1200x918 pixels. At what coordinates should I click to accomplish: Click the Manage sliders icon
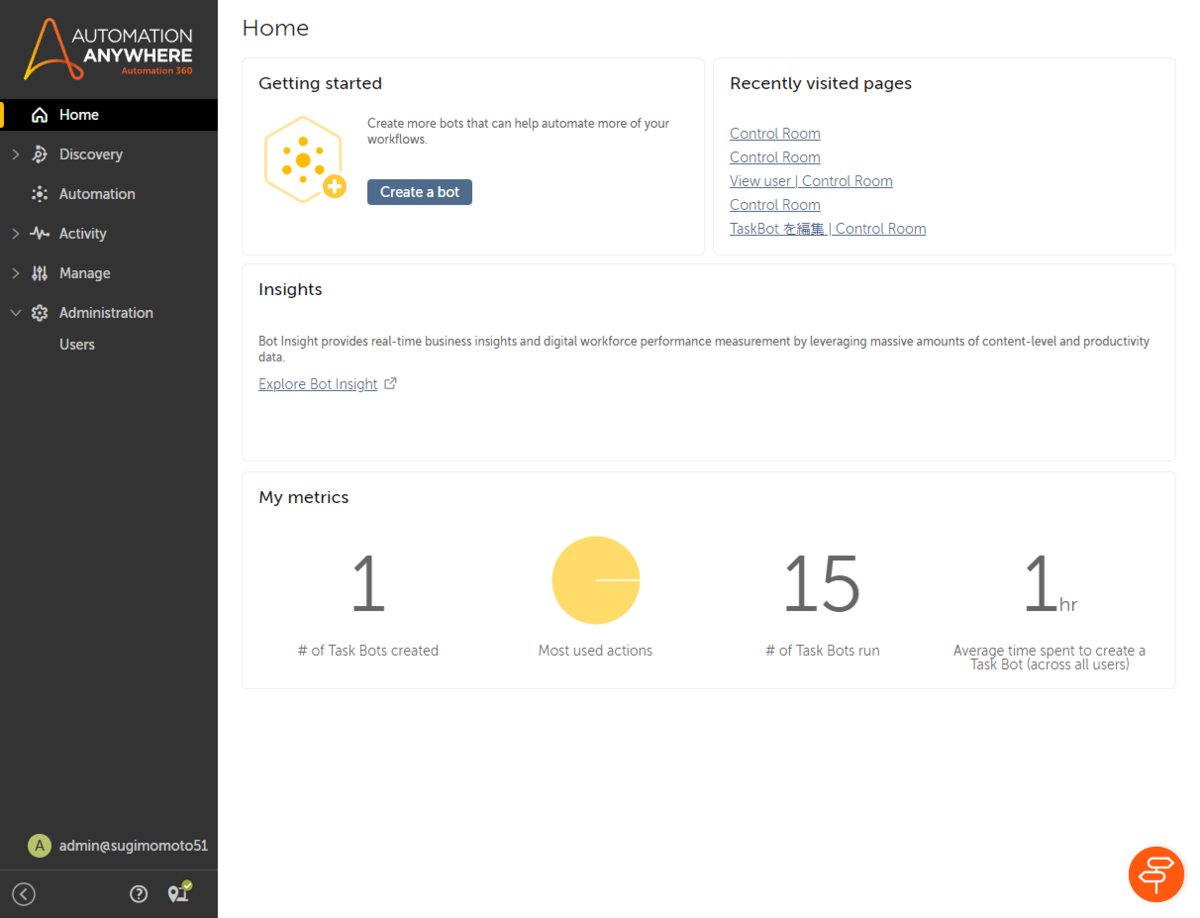(x=40, y=273)
